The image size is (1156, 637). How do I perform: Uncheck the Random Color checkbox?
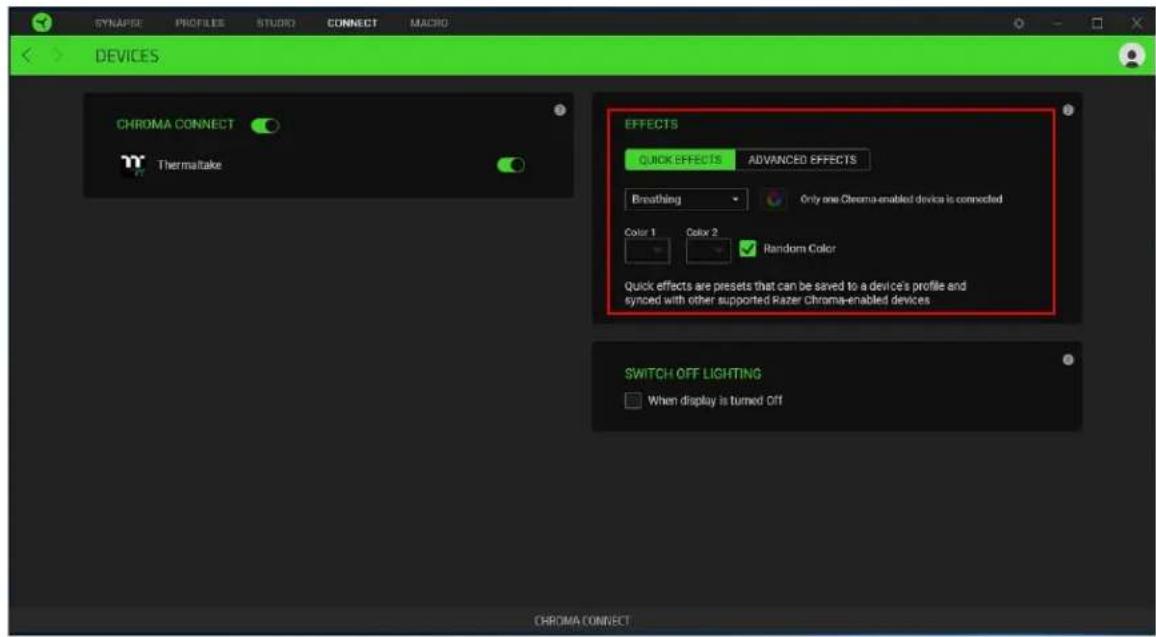(748, 248)
